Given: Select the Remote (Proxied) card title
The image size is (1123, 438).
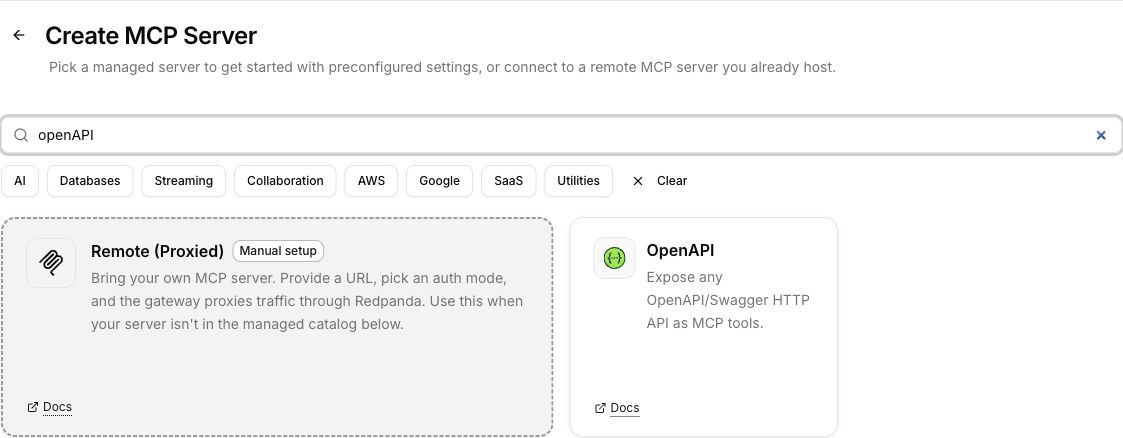Looking at the screenshot, I should point(158,251).
